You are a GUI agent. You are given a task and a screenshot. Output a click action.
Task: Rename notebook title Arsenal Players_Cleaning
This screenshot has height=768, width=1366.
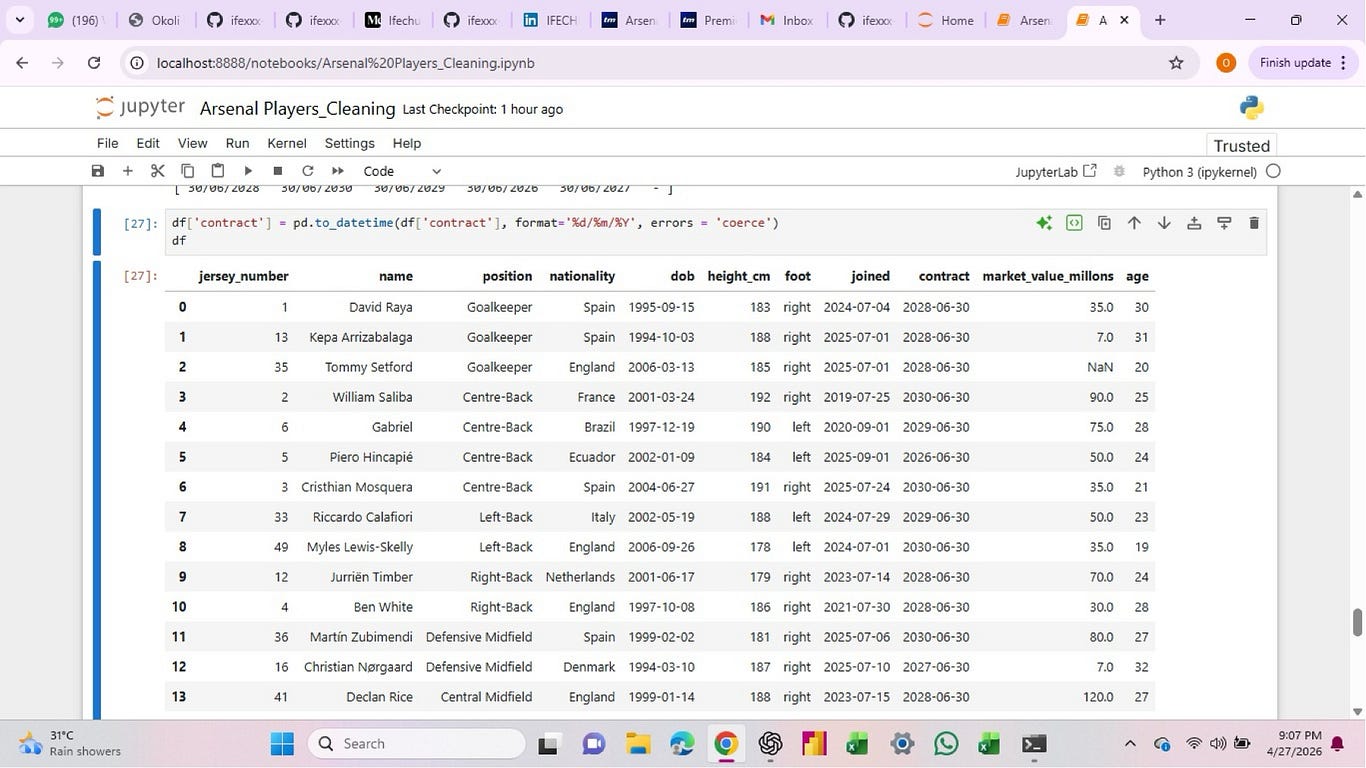297,109
